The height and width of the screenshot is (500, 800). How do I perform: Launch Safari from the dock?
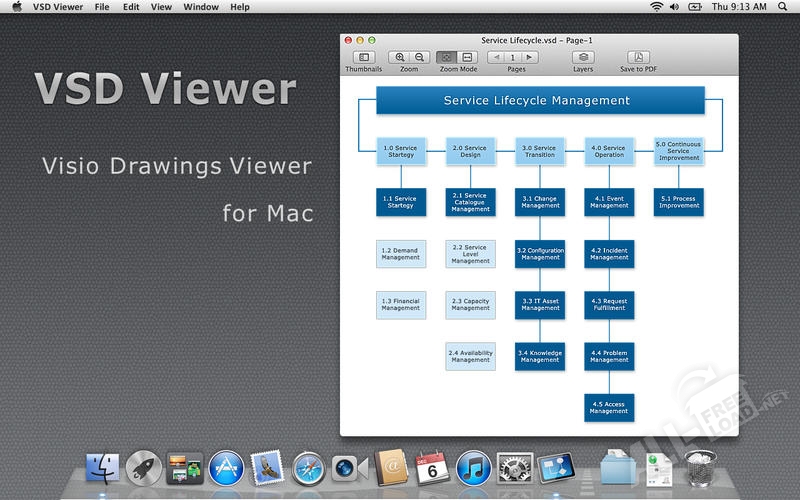pos(308,467)
